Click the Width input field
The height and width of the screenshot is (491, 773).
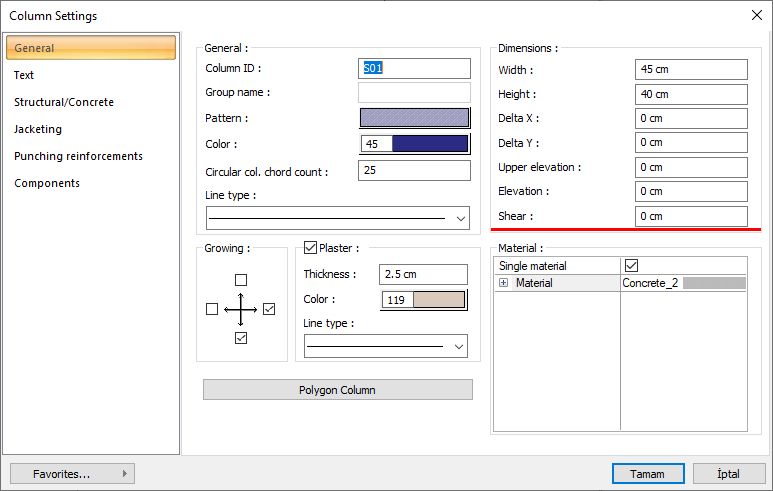(691, 70)
